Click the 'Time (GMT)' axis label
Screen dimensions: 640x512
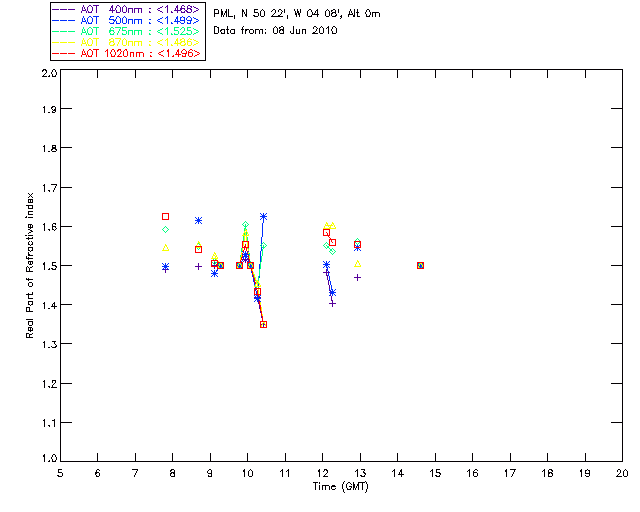(340, 487)
